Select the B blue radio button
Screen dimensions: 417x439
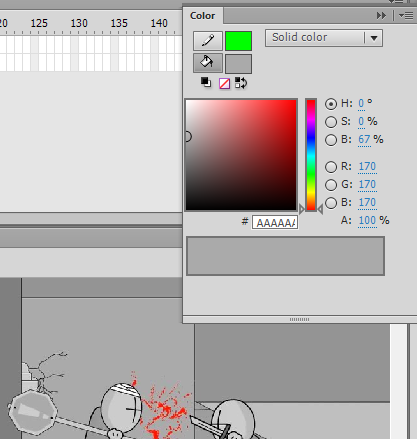tap(331, 203)
